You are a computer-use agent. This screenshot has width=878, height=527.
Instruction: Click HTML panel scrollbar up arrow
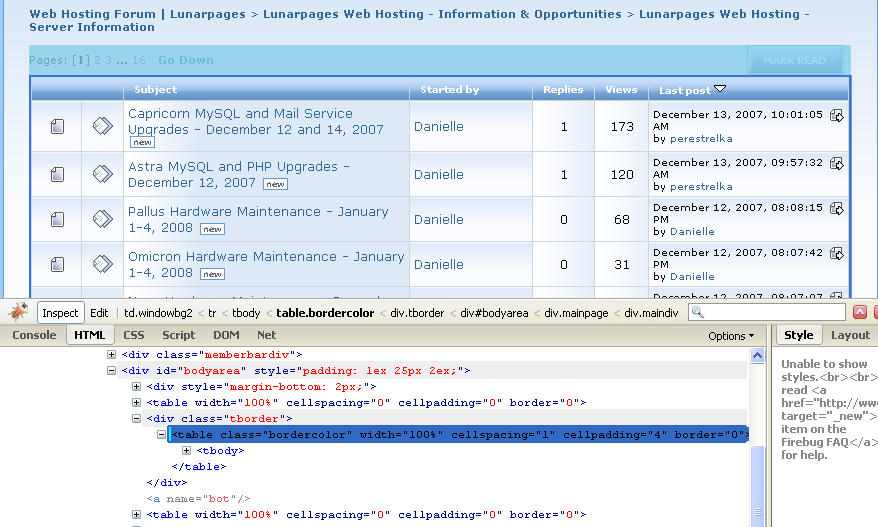(x=757, y=355)
